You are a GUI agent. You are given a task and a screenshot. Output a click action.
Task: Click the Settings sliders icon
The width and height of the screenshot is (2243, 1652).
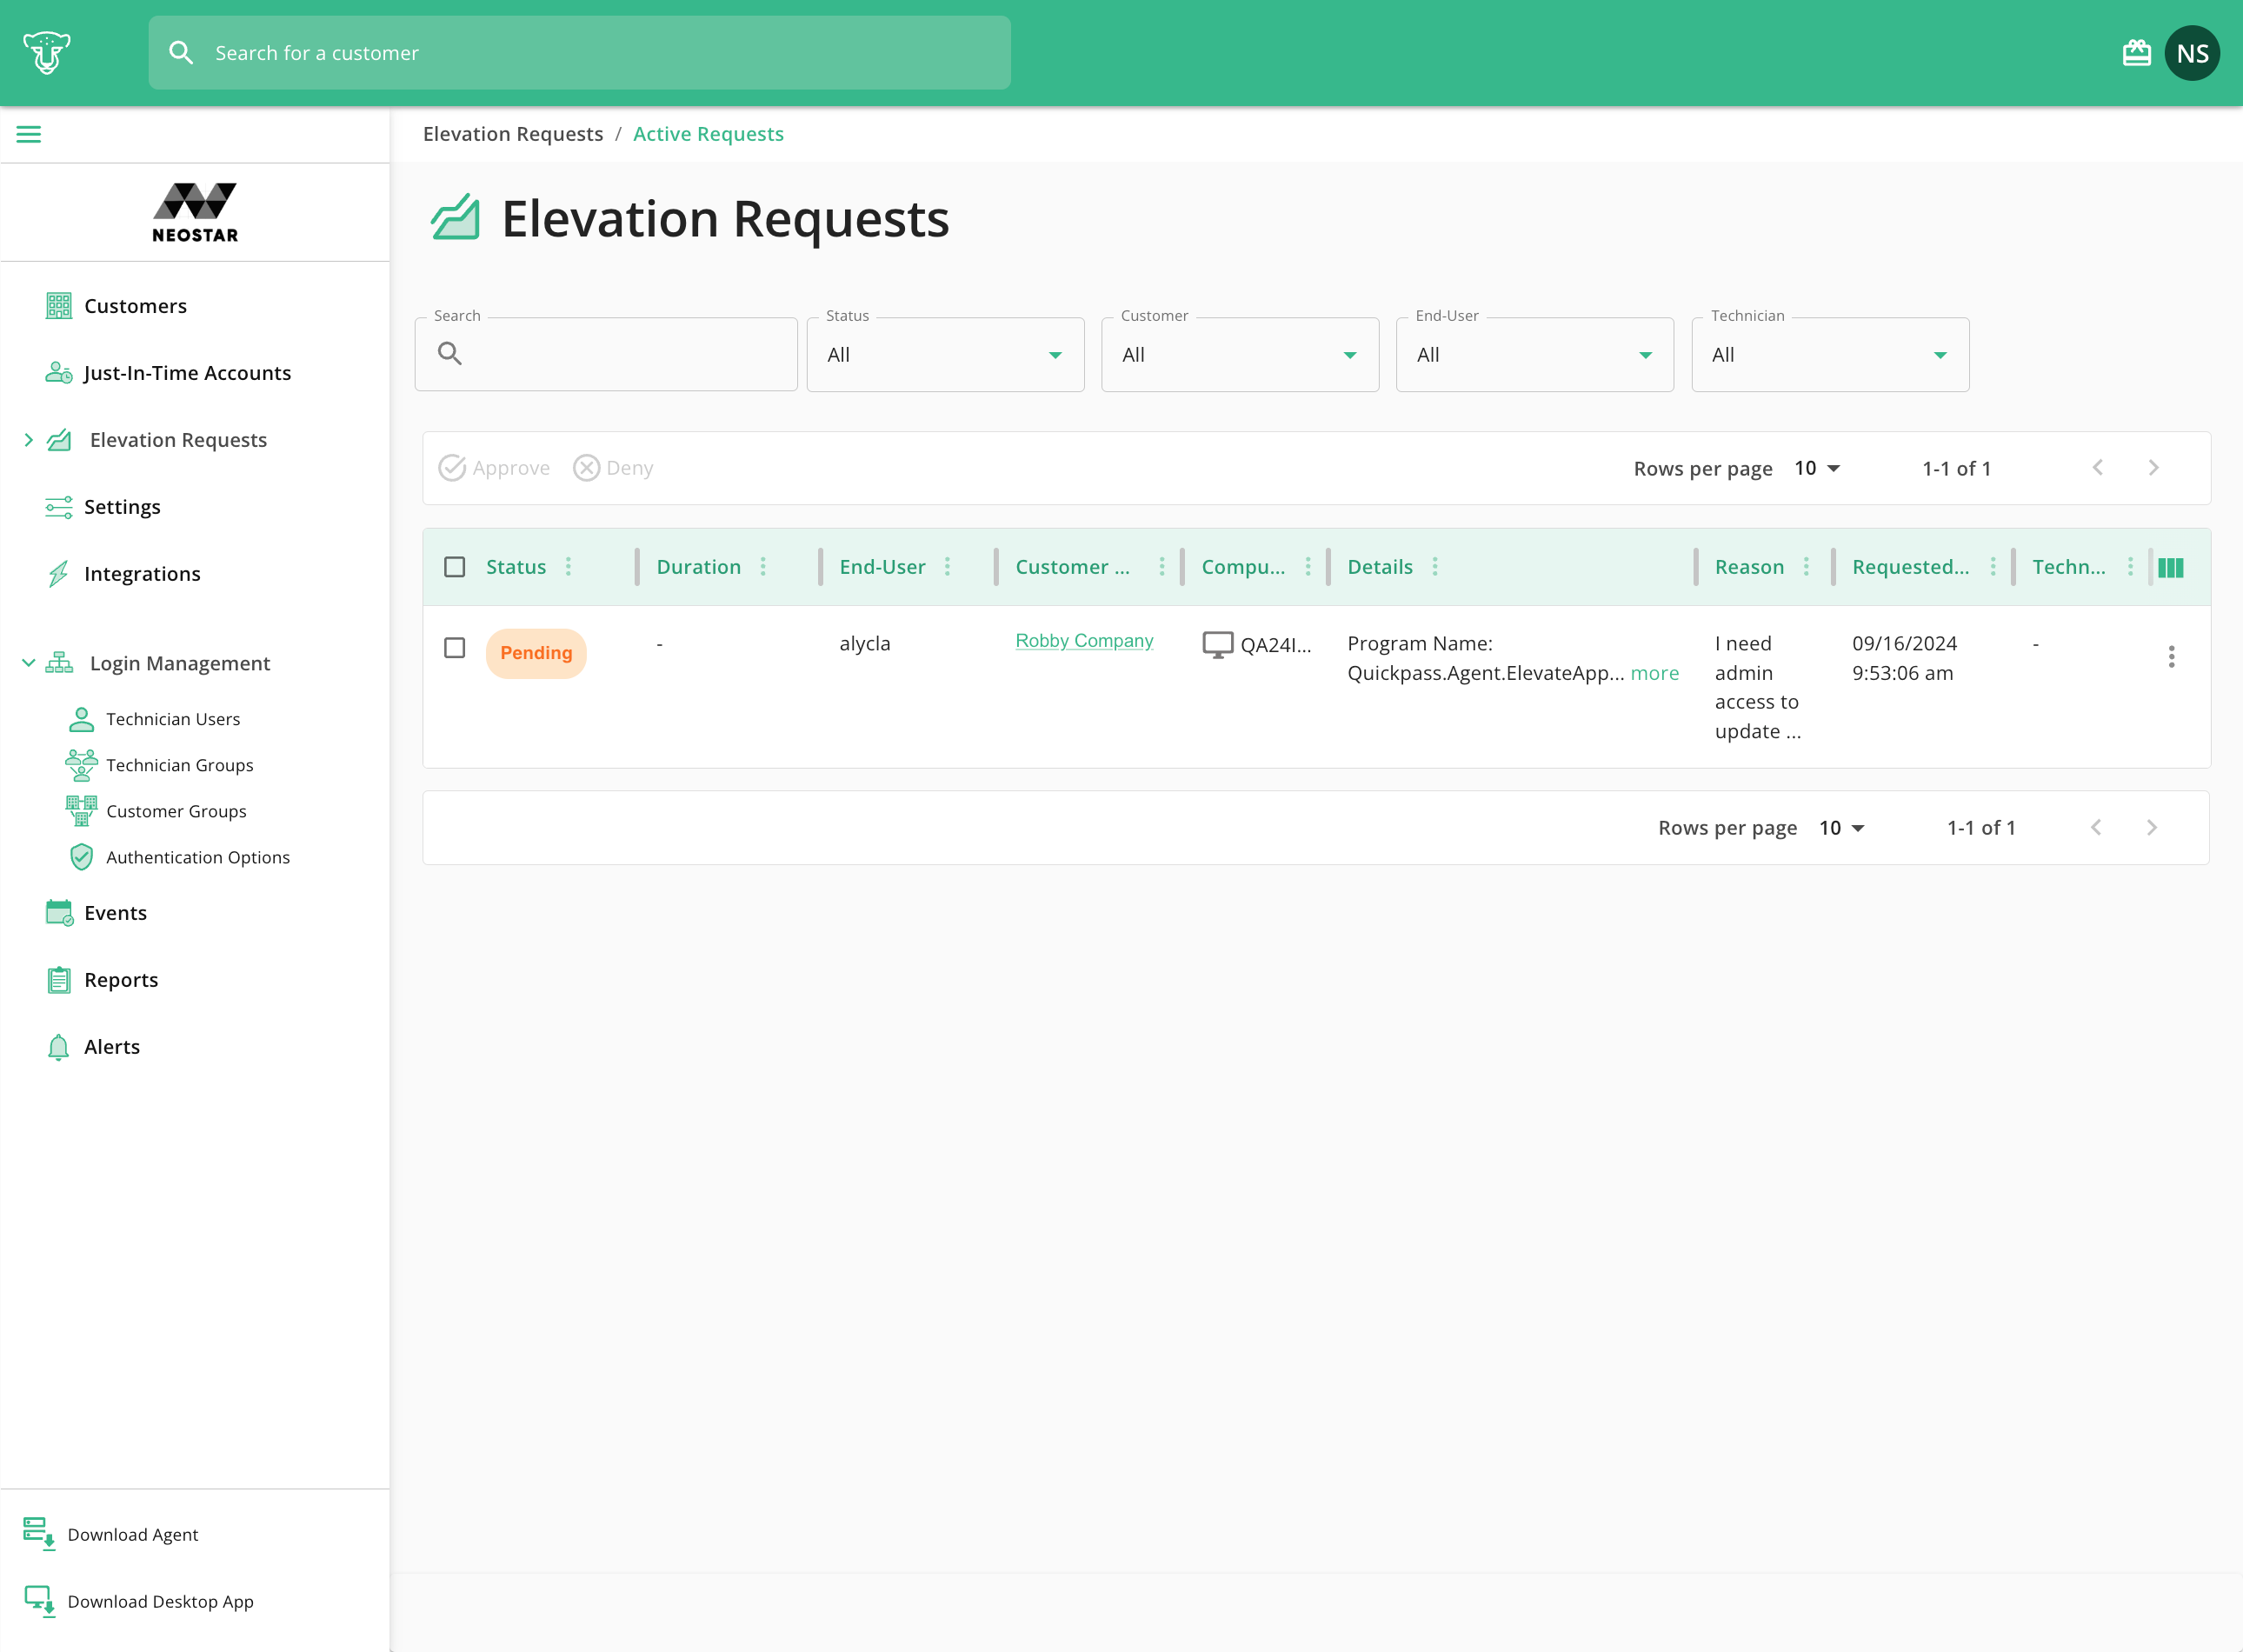[x=59, y=507]
